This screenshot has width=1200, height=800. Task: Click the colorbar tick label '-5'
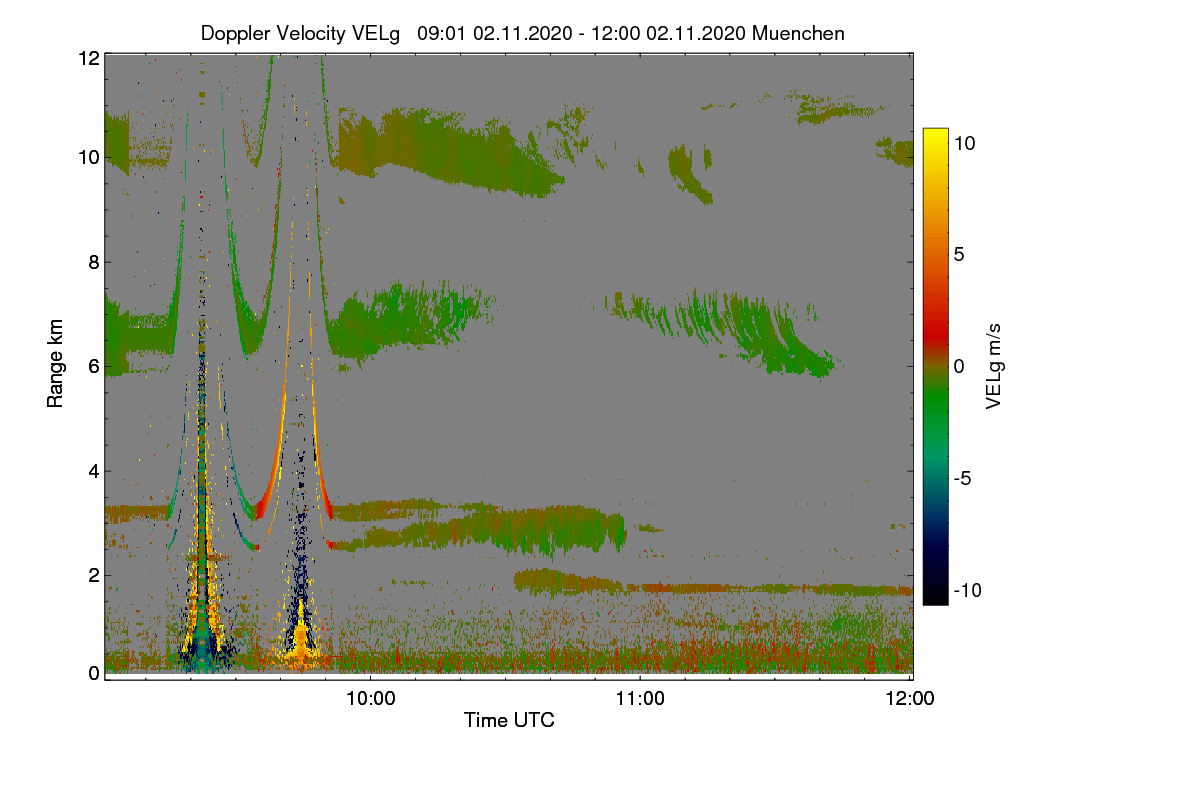point(965,478)
